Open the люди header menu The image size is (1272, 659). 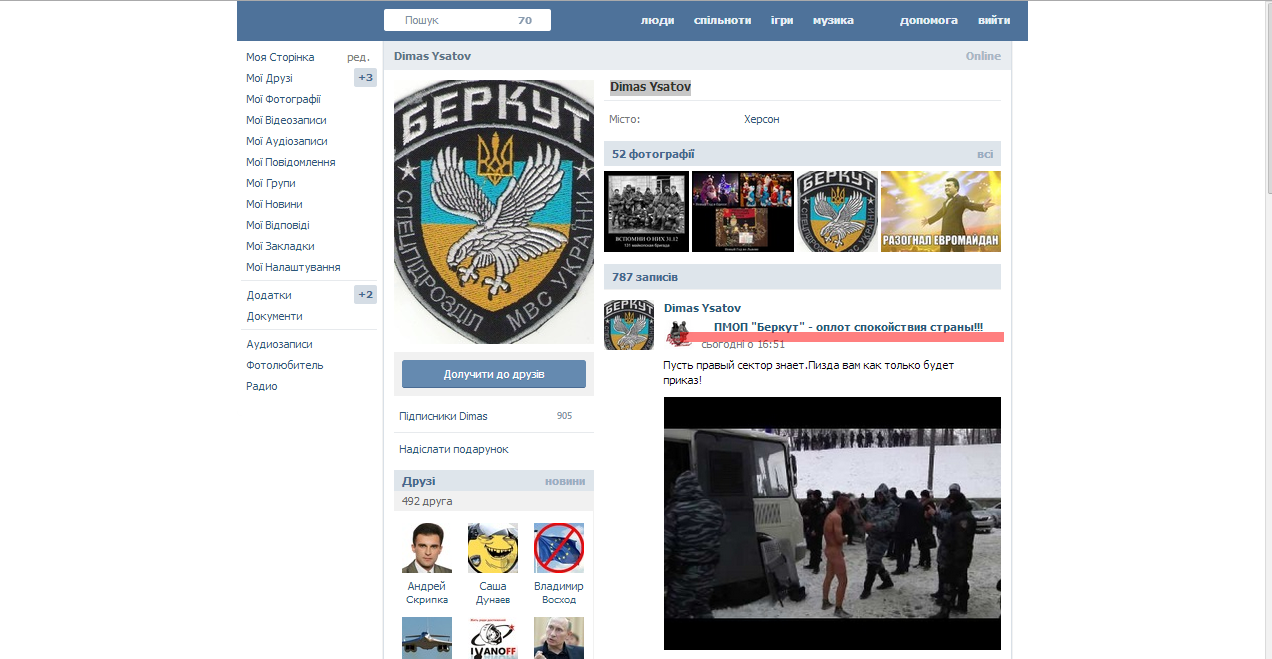pos(657,20)
